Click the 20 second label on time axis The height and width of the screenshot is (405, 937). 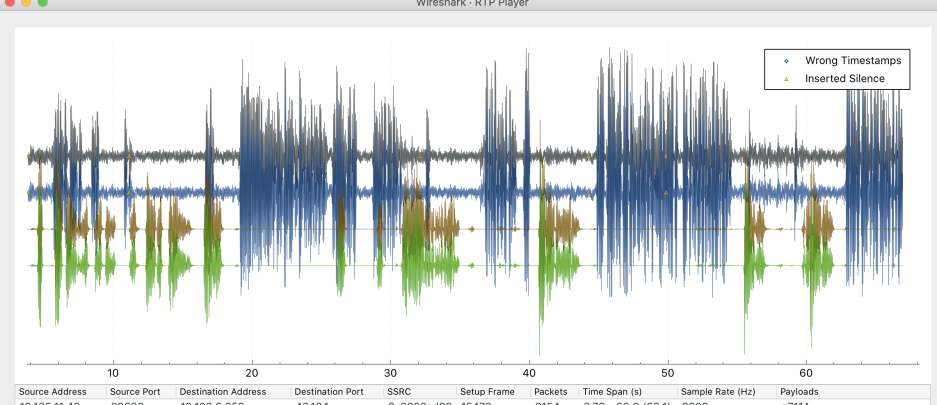tap(252, 374)
